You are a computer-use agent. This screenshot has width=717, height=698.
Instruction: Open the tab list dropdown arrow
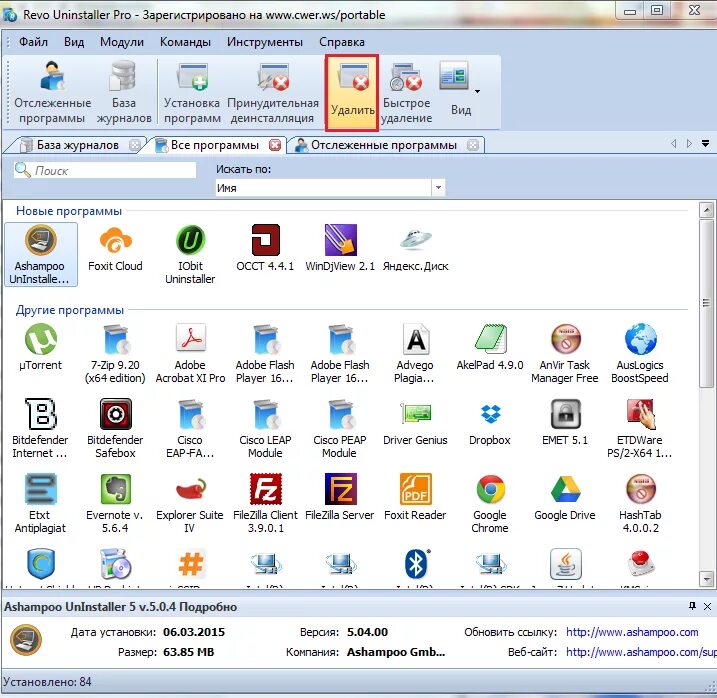pyautogui.click(x=705, y=144)
